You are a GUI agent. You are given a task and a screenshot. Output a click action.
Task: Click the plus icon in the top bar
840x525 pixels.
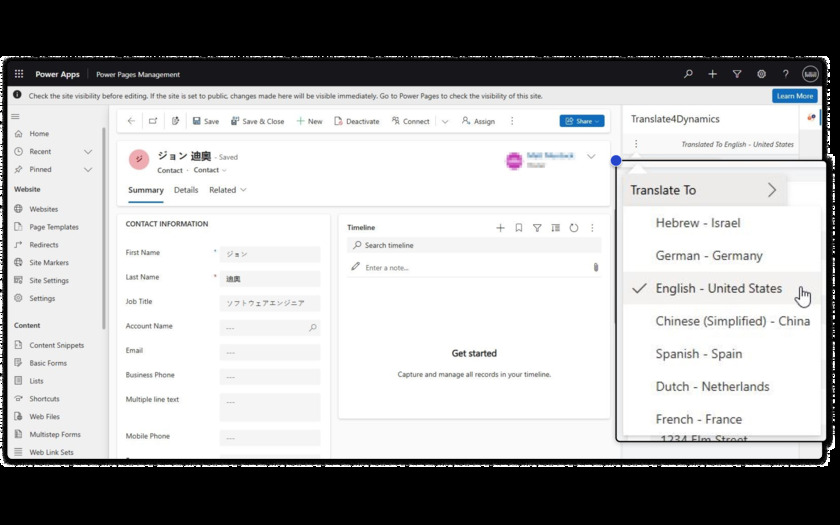click(712, 74)
